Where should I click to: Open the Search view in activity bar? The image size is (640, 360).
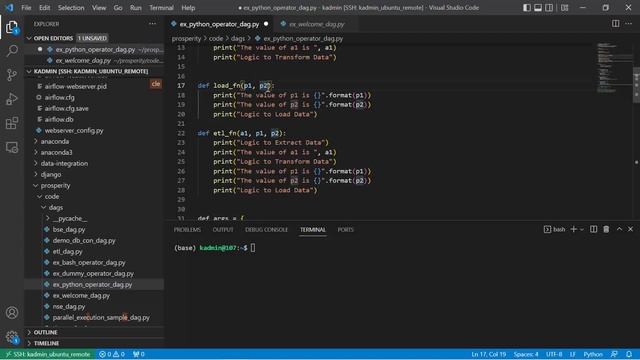pos(12,51)
